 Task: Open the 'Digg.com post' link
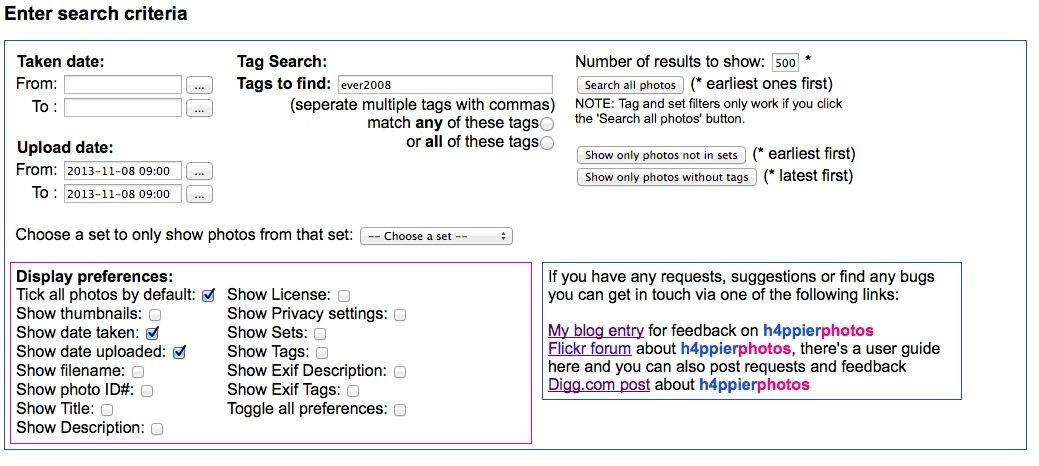[x=599, y=384]
